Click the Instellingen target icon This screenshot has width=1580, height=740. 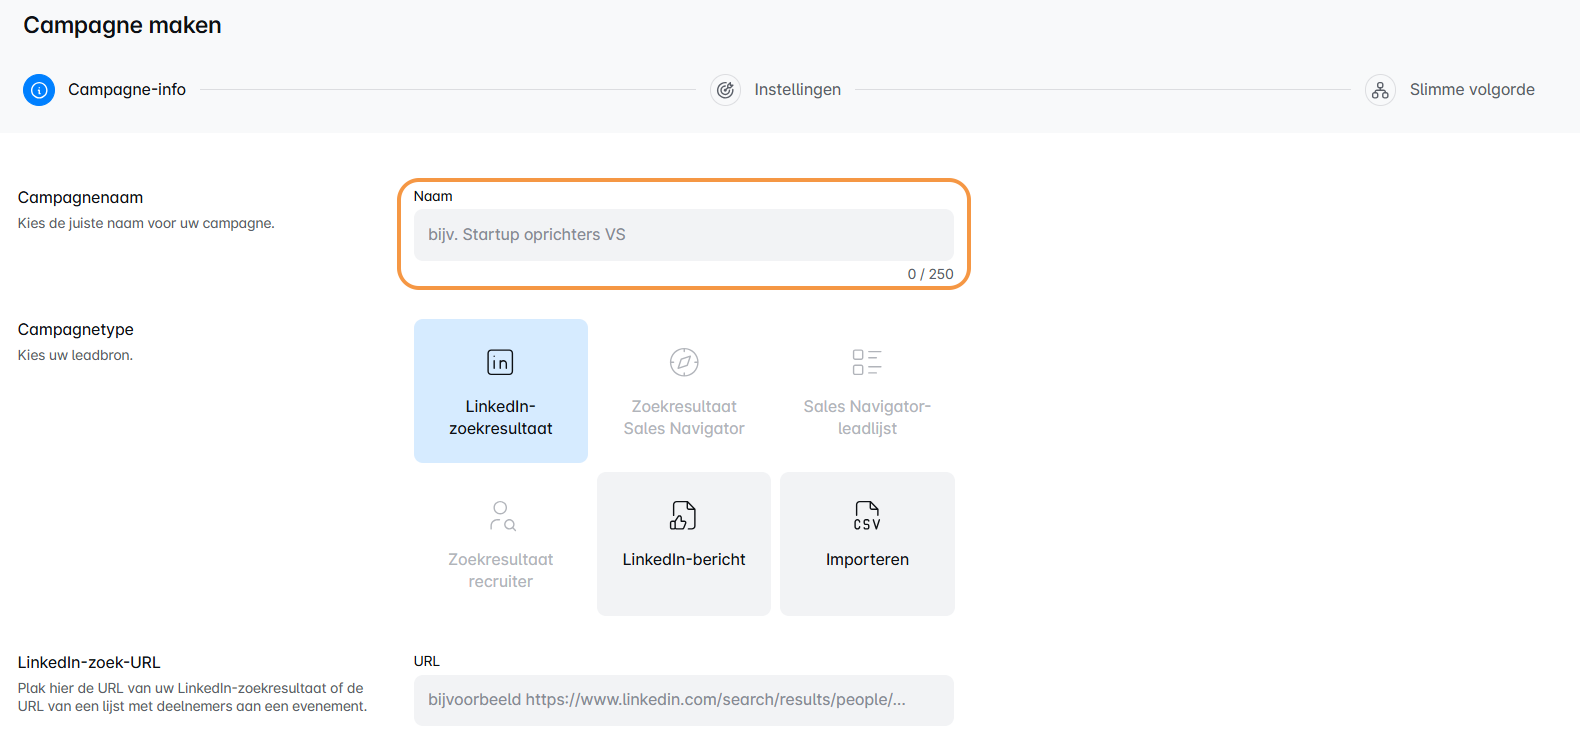tap(725, 90)
